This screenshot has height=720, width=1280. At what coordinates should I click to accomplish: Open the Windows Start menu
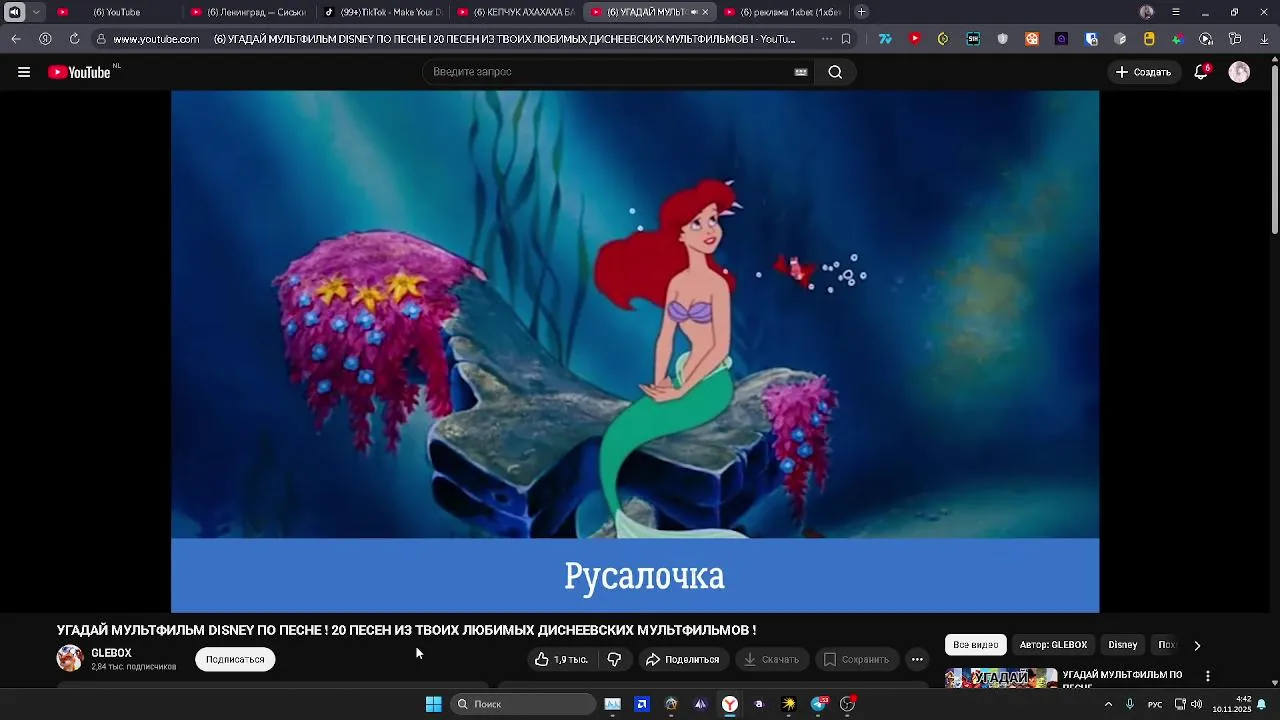(434, 704)
